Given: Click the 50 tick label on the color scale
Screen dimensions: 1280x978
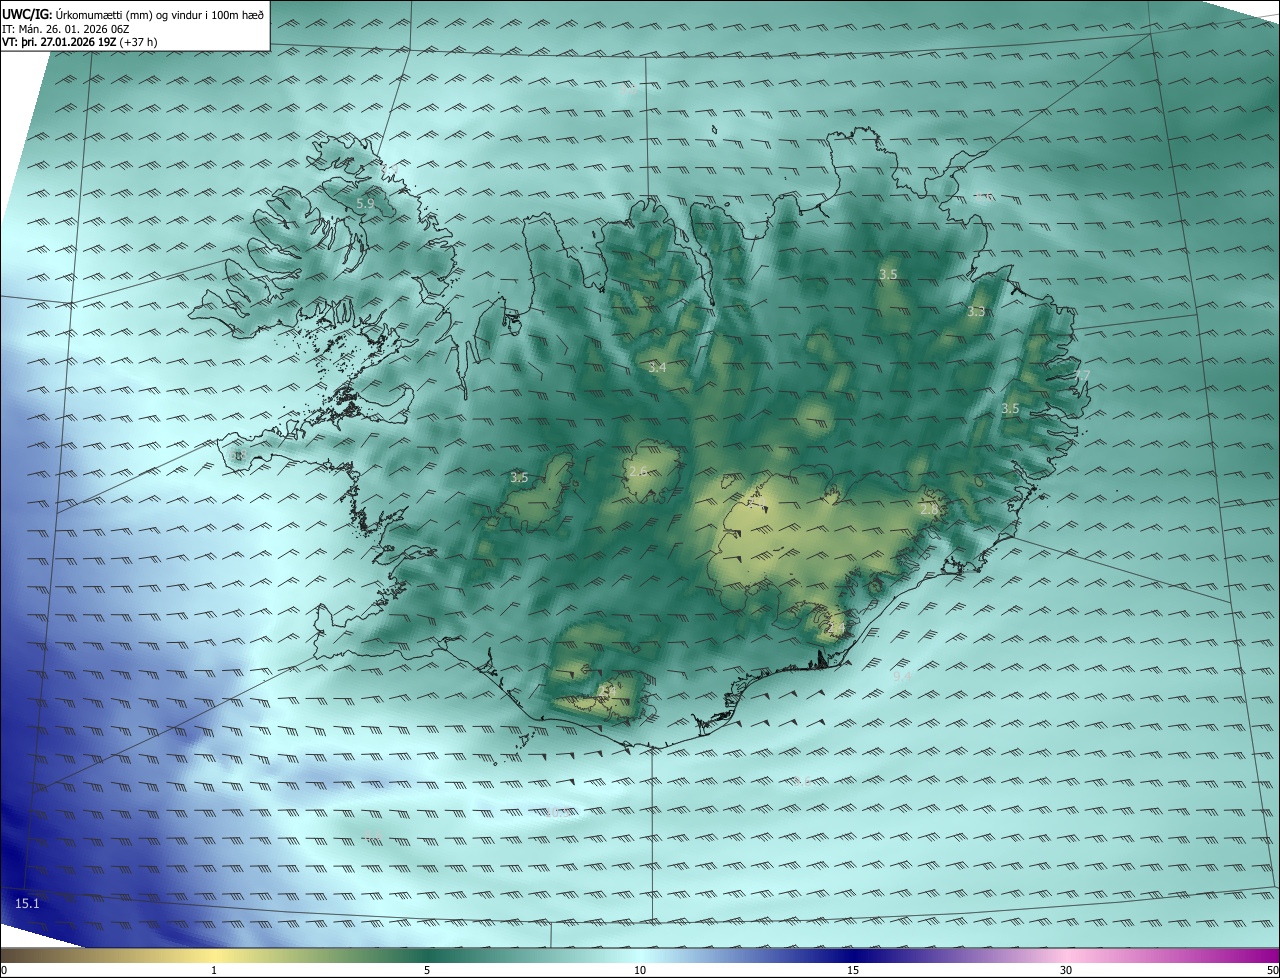Looking at the screenshot, I should 1272,970.
